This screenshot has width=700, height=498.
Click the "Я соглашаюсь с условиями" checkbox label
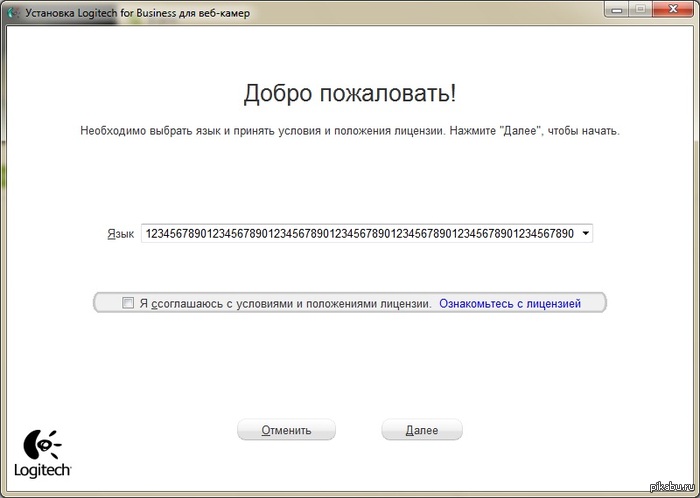pyautogui.click(x=285, y=302)
